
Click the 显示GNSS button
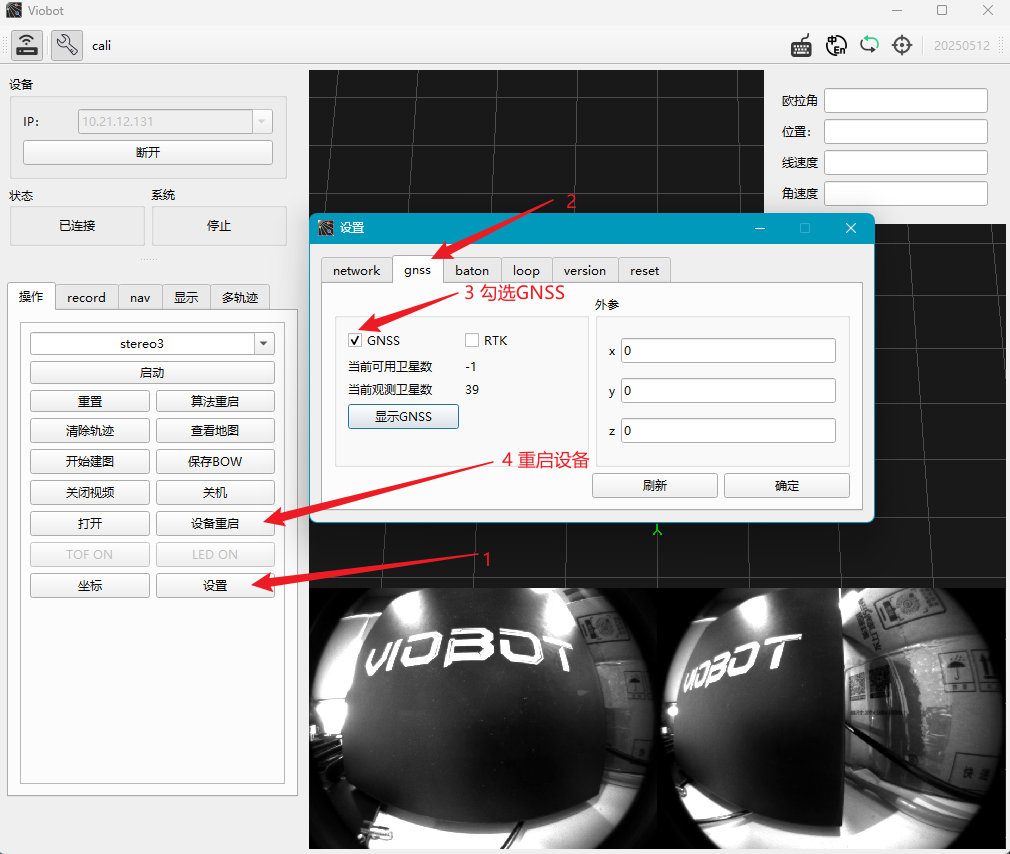(x=403, y=416)
